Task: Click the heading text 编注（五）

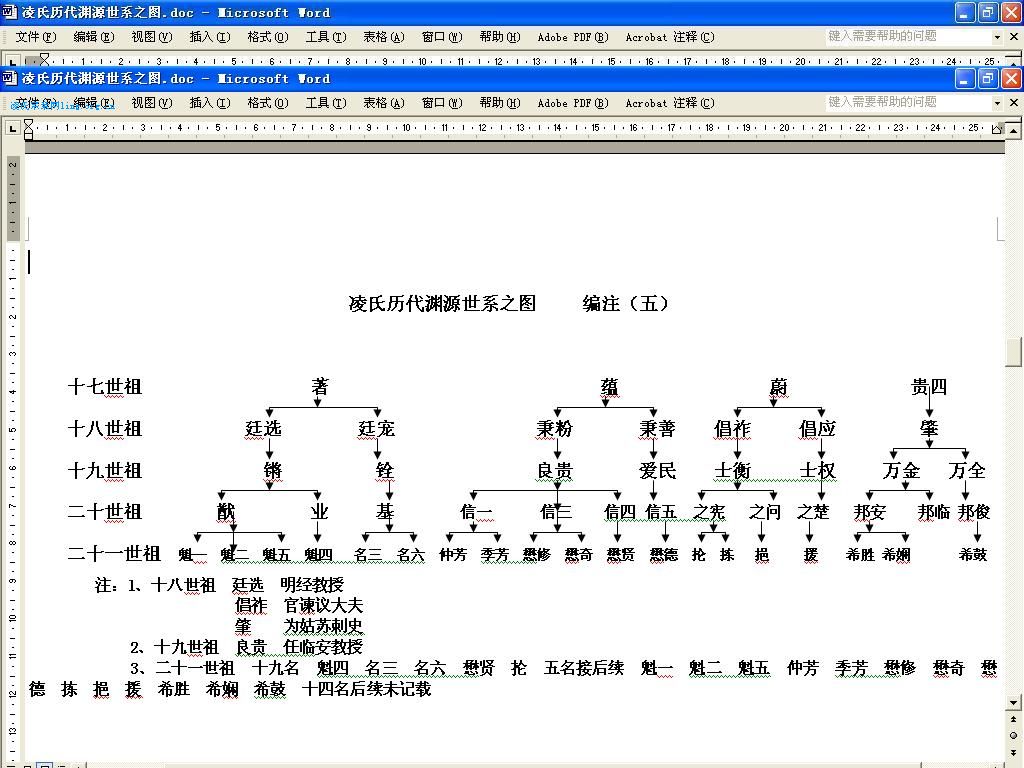Action: pyautogui.click(x=626, y=304)
